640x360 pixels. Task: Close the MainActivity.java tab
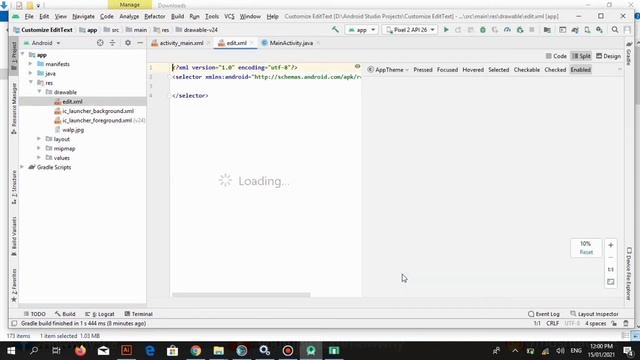pyautogui.click(x=318, y=43)
